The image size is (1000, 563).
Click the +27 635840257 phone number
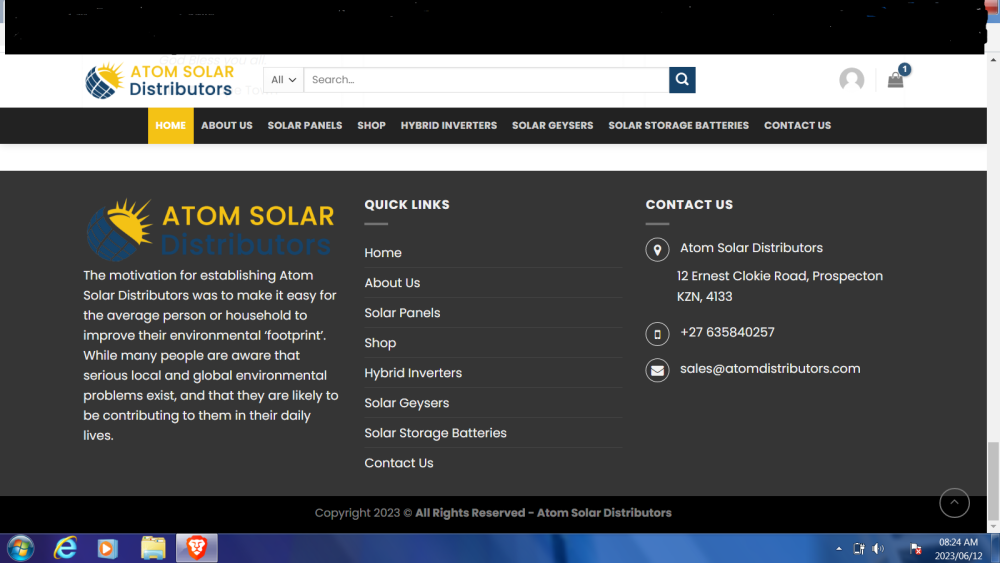727,332
